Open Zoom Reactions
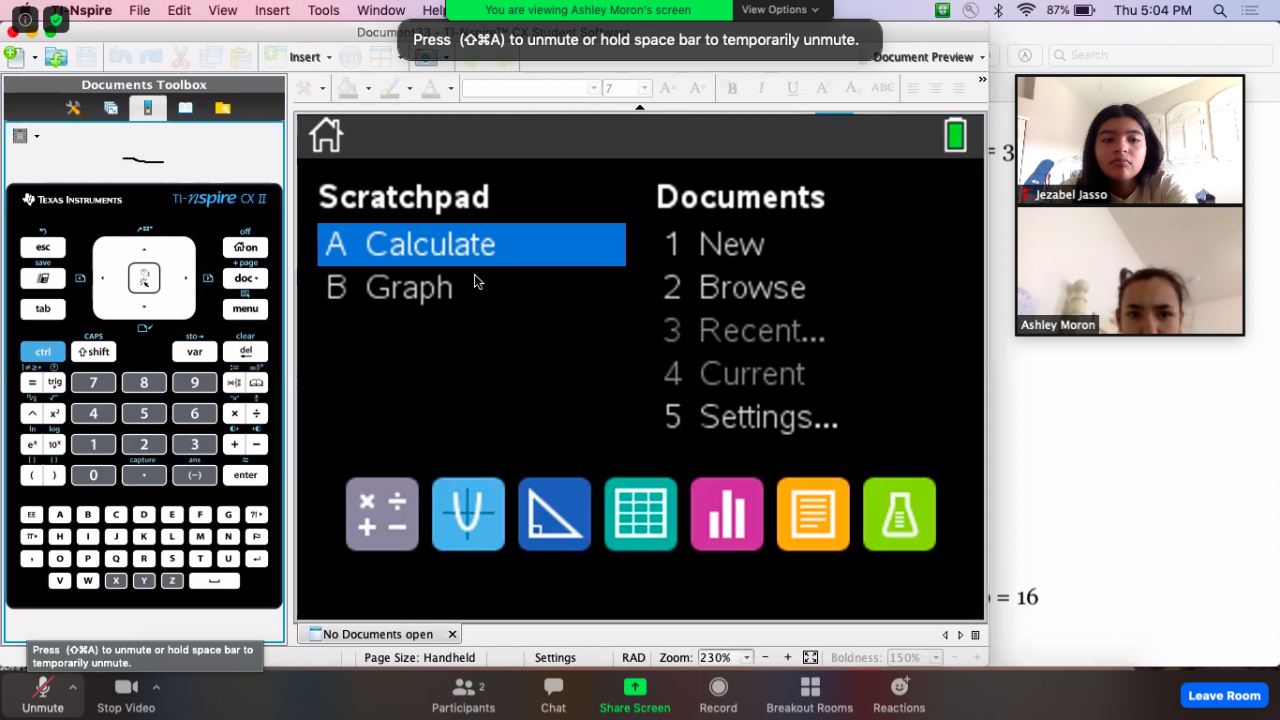This screenshot has width=1280, height=720. coord(899,695)
